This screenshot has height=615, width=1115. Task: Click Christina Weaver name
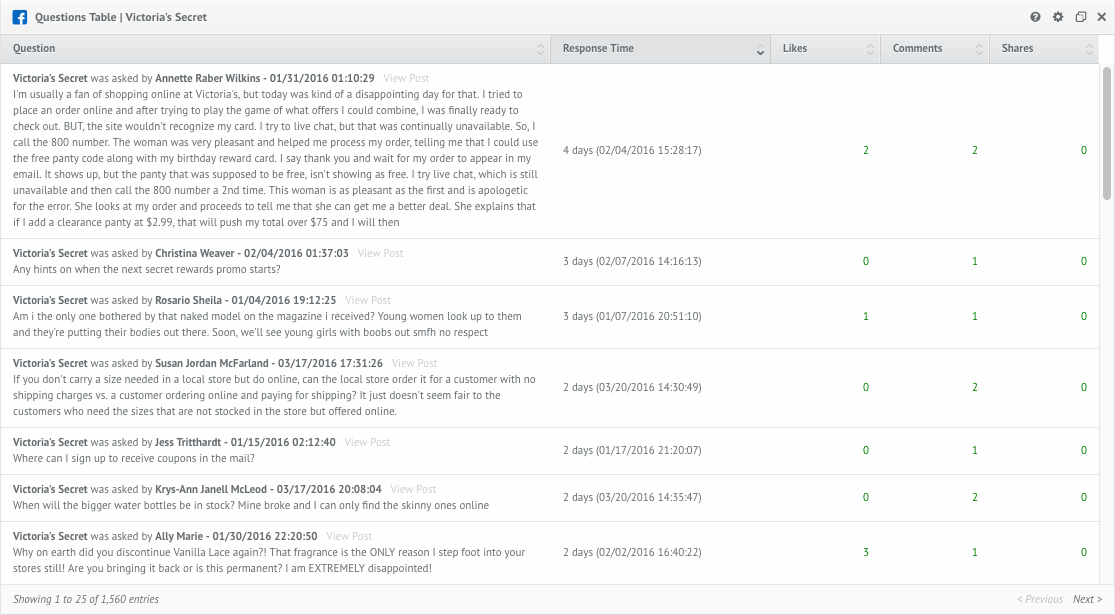pyautogui.click(x=195, y=253)
